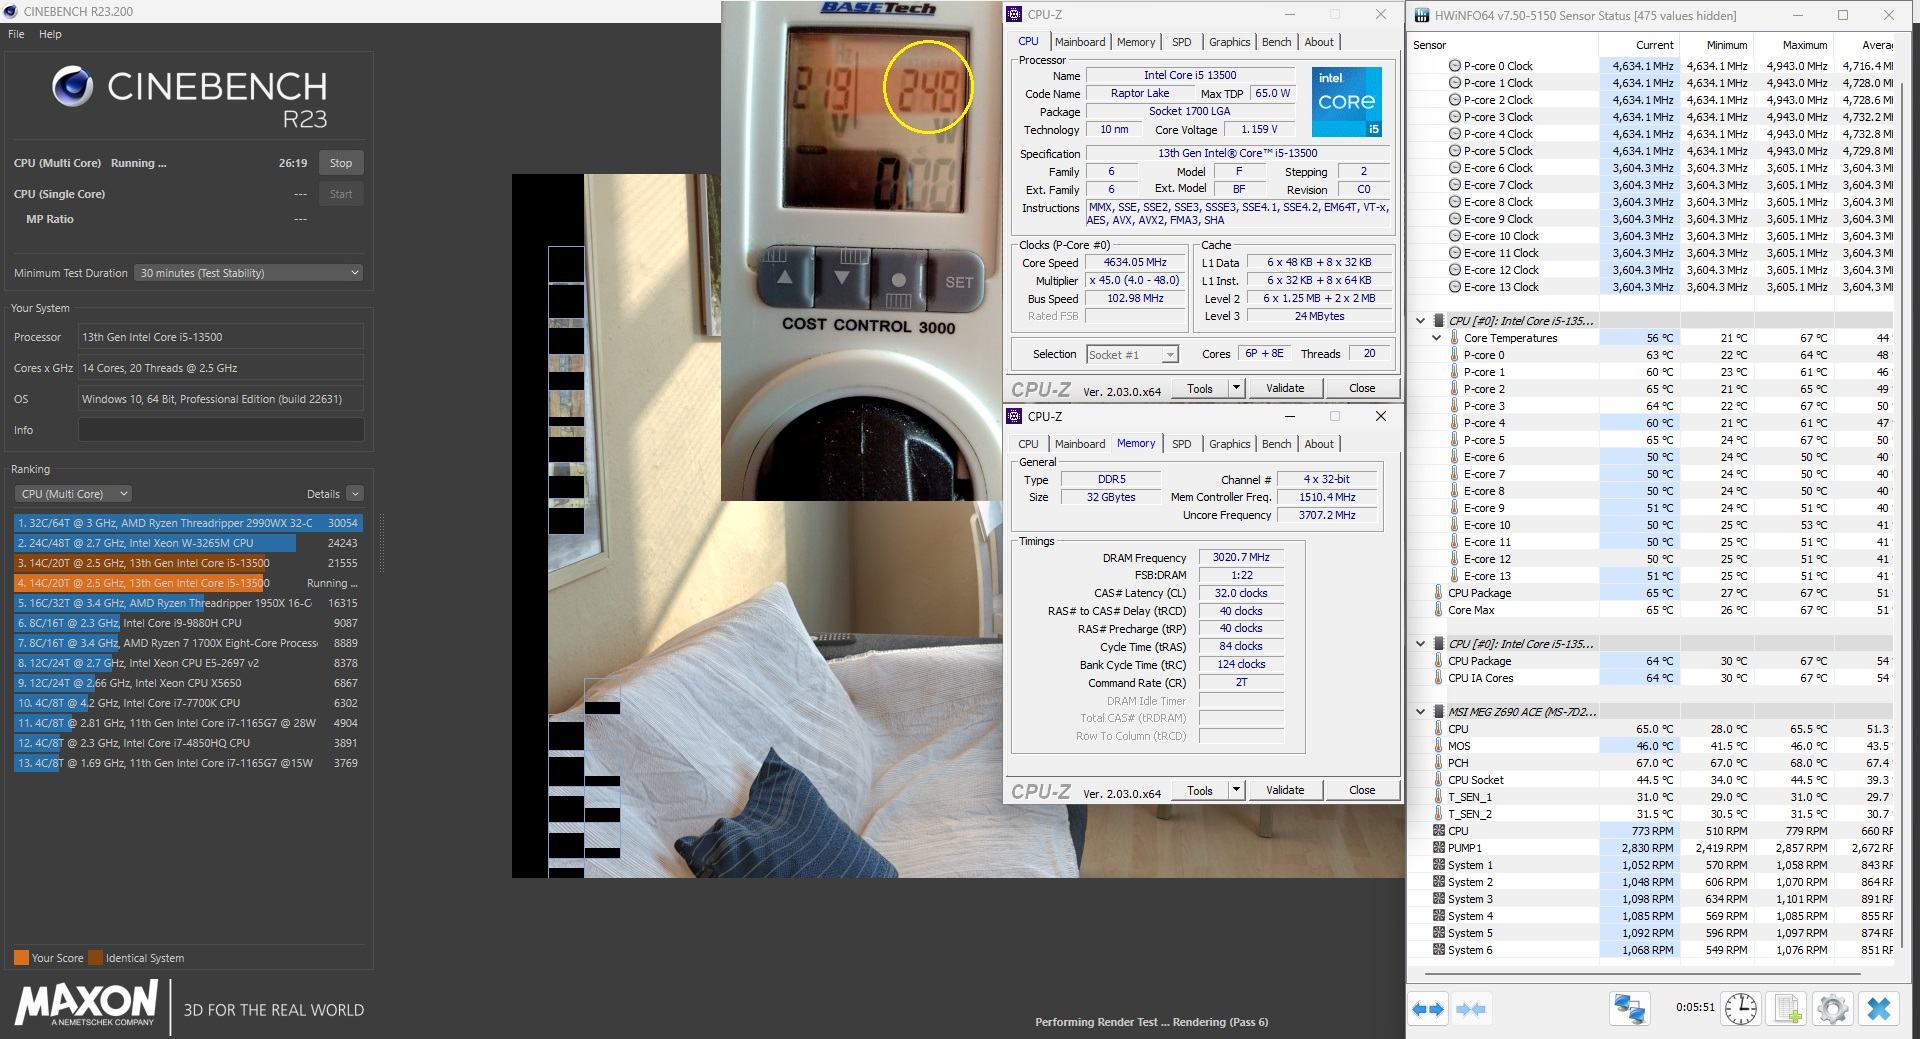Click Validate in lower CPU-Z window
1920x1039 pixels.
tap(1285, 790)
